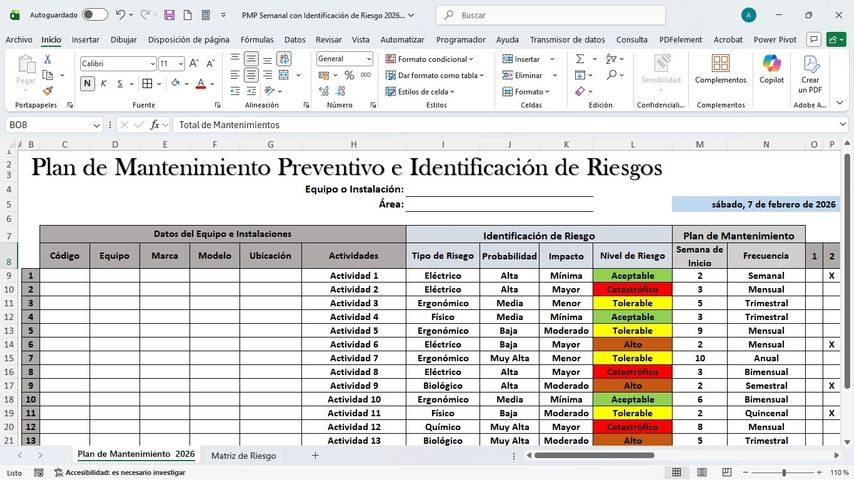Click the Clear eraser icon

click(x=580, y=91)
